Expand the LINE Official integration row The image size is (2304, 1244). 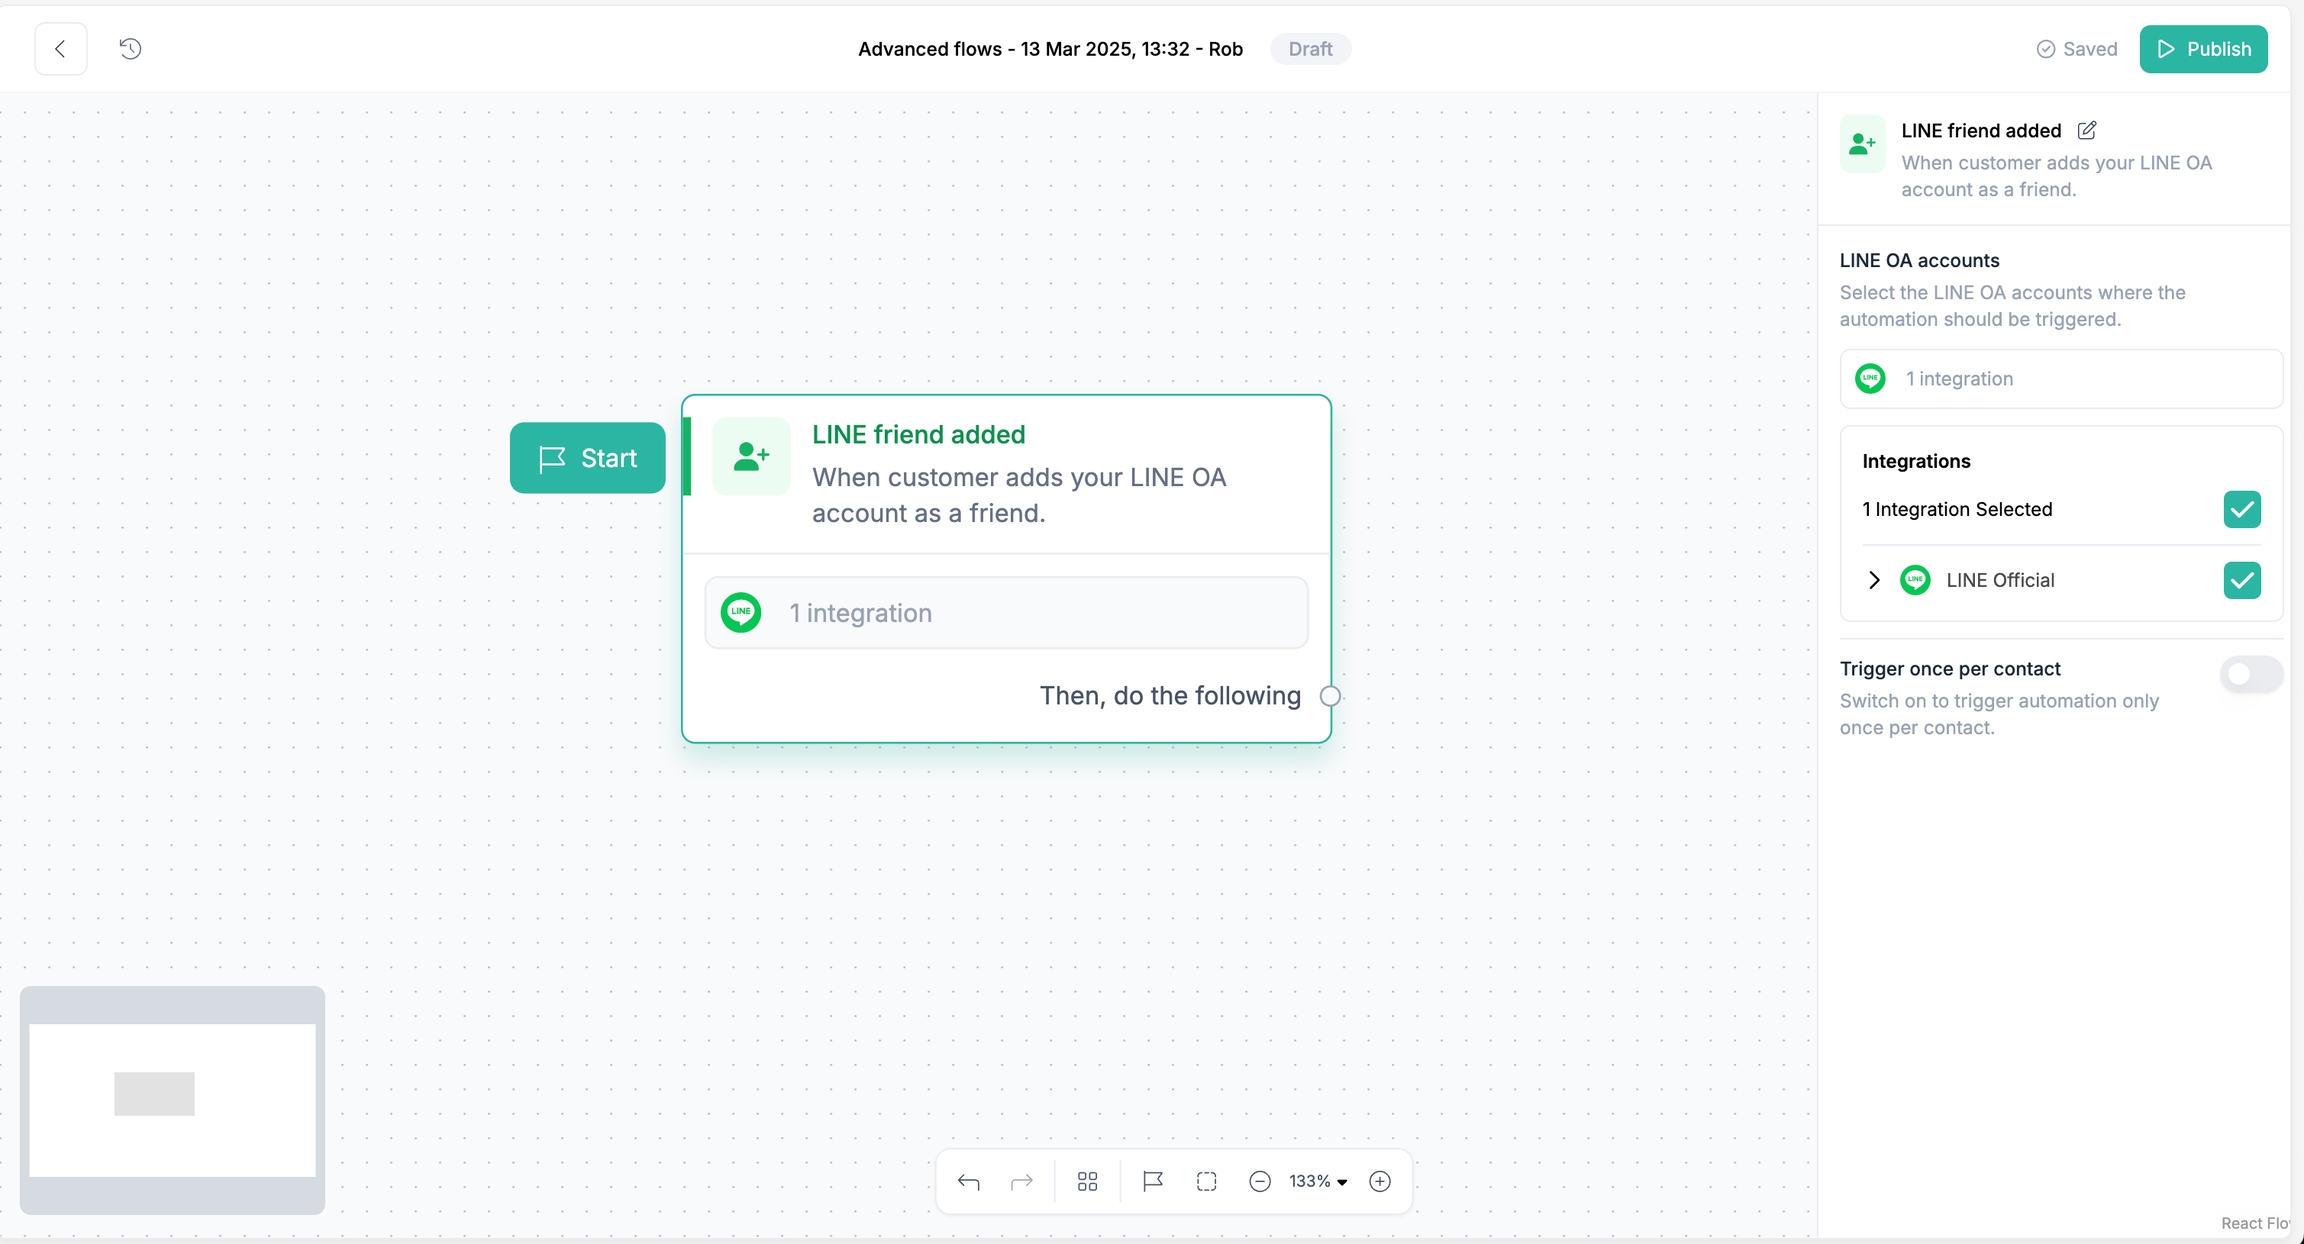(x=1874, y=580)
